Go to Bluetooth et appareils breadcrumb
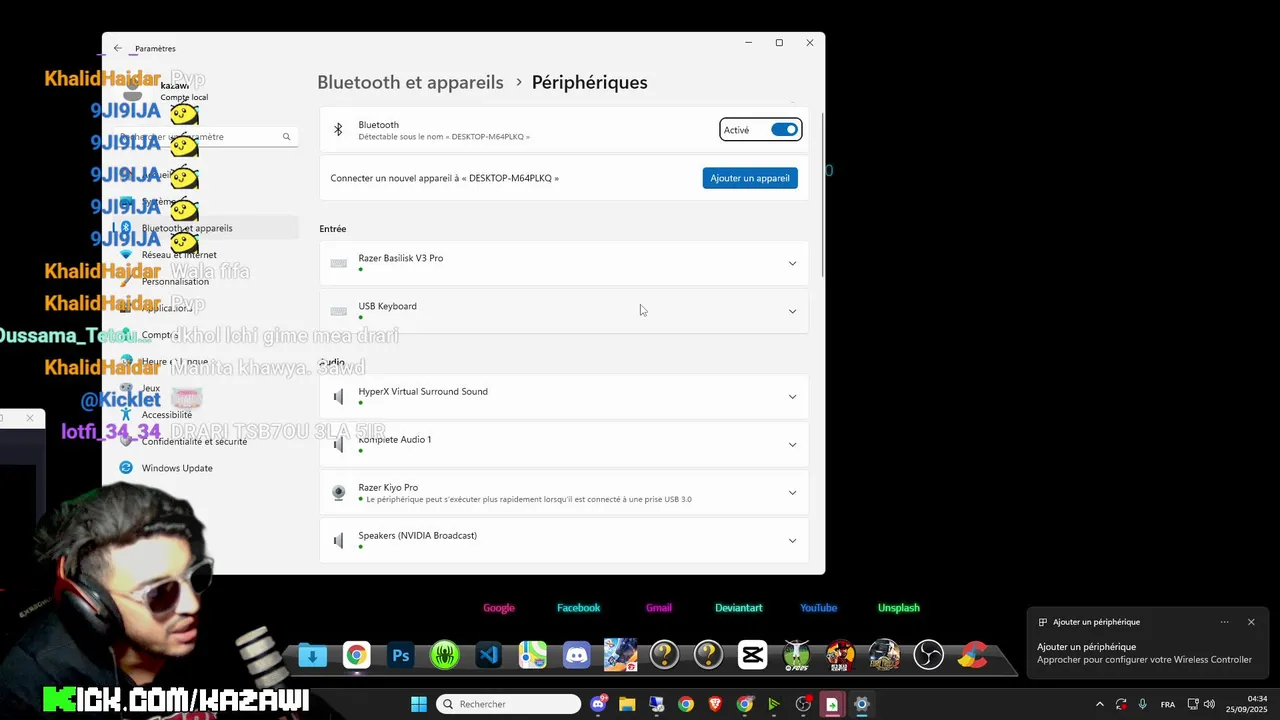 (410, 82)
